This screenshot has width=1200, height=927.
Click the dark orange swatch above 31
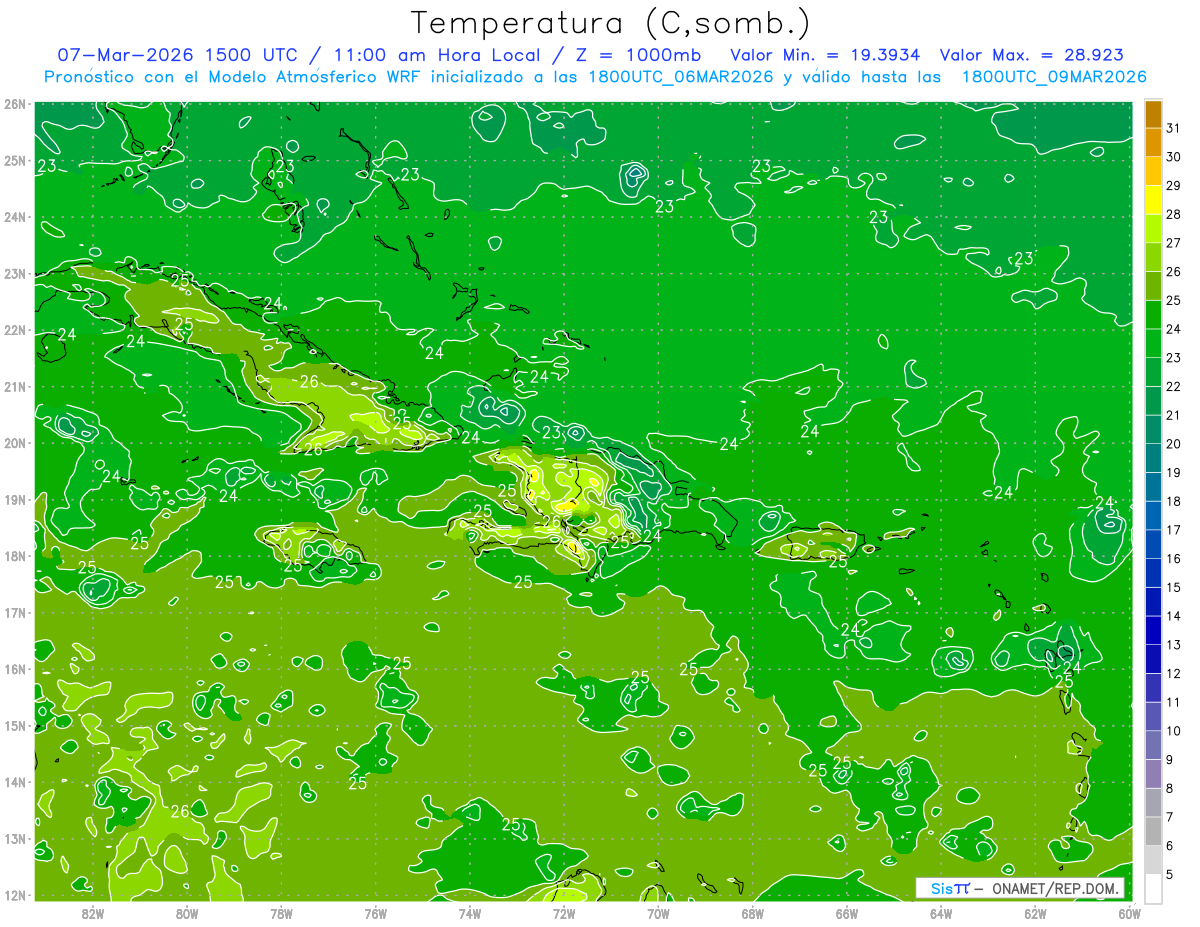point(1153,114)
